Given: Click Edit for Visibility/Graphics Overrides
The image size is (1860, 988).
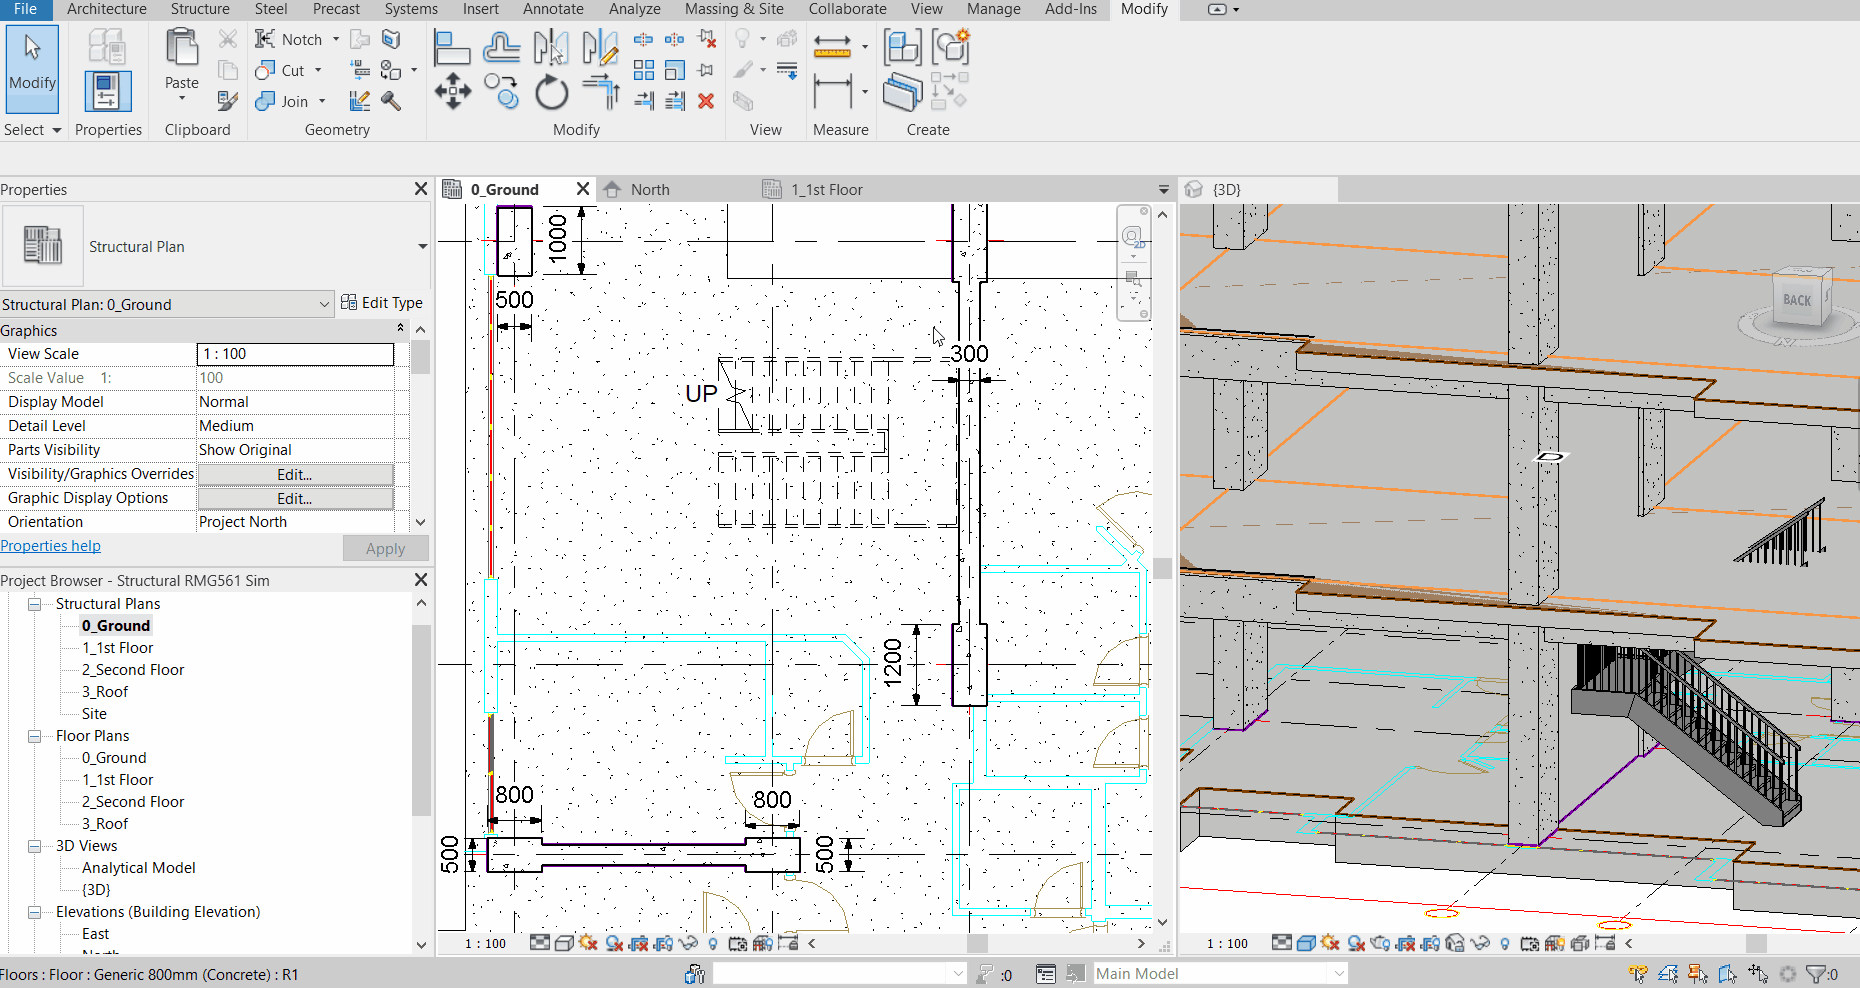Looking at the screenshot, I should click(x=295, y=474).
